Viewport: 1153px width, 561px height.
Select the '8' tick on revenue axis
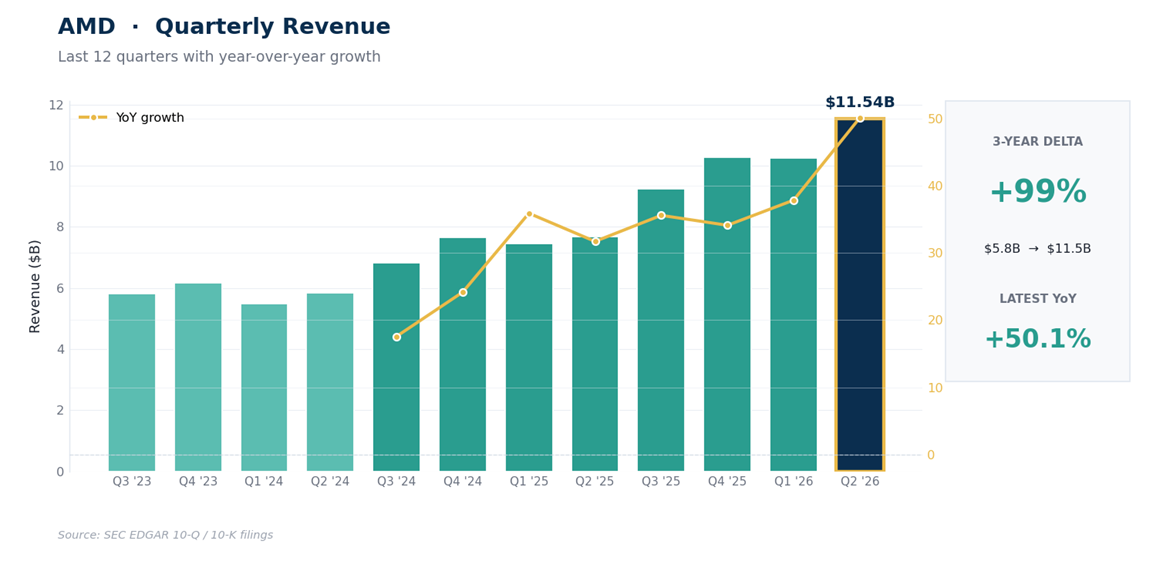(60, 227)
